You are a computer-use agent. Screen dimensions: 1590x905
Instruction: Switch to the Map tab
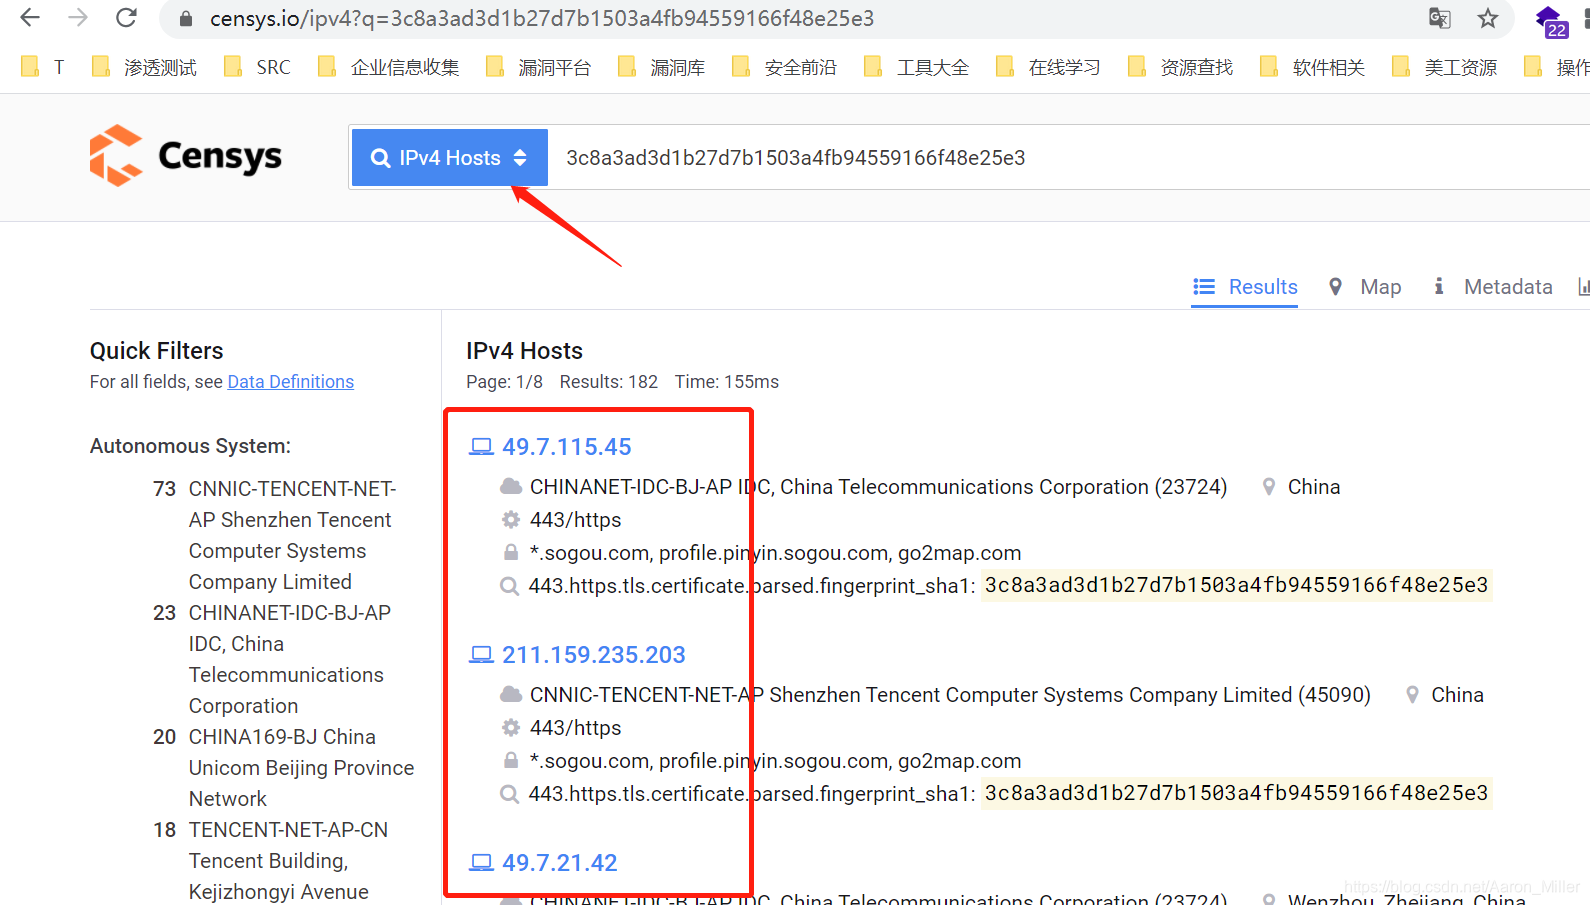click(1365, 287)
